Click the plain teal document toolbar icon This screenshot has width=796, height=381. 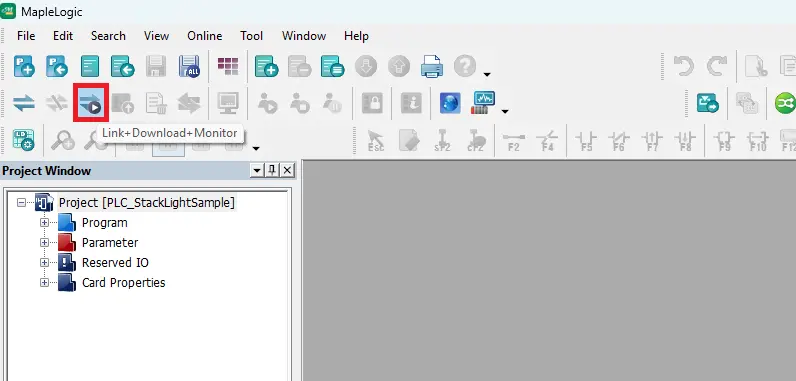pyautogui.click(x=90, y=66)
